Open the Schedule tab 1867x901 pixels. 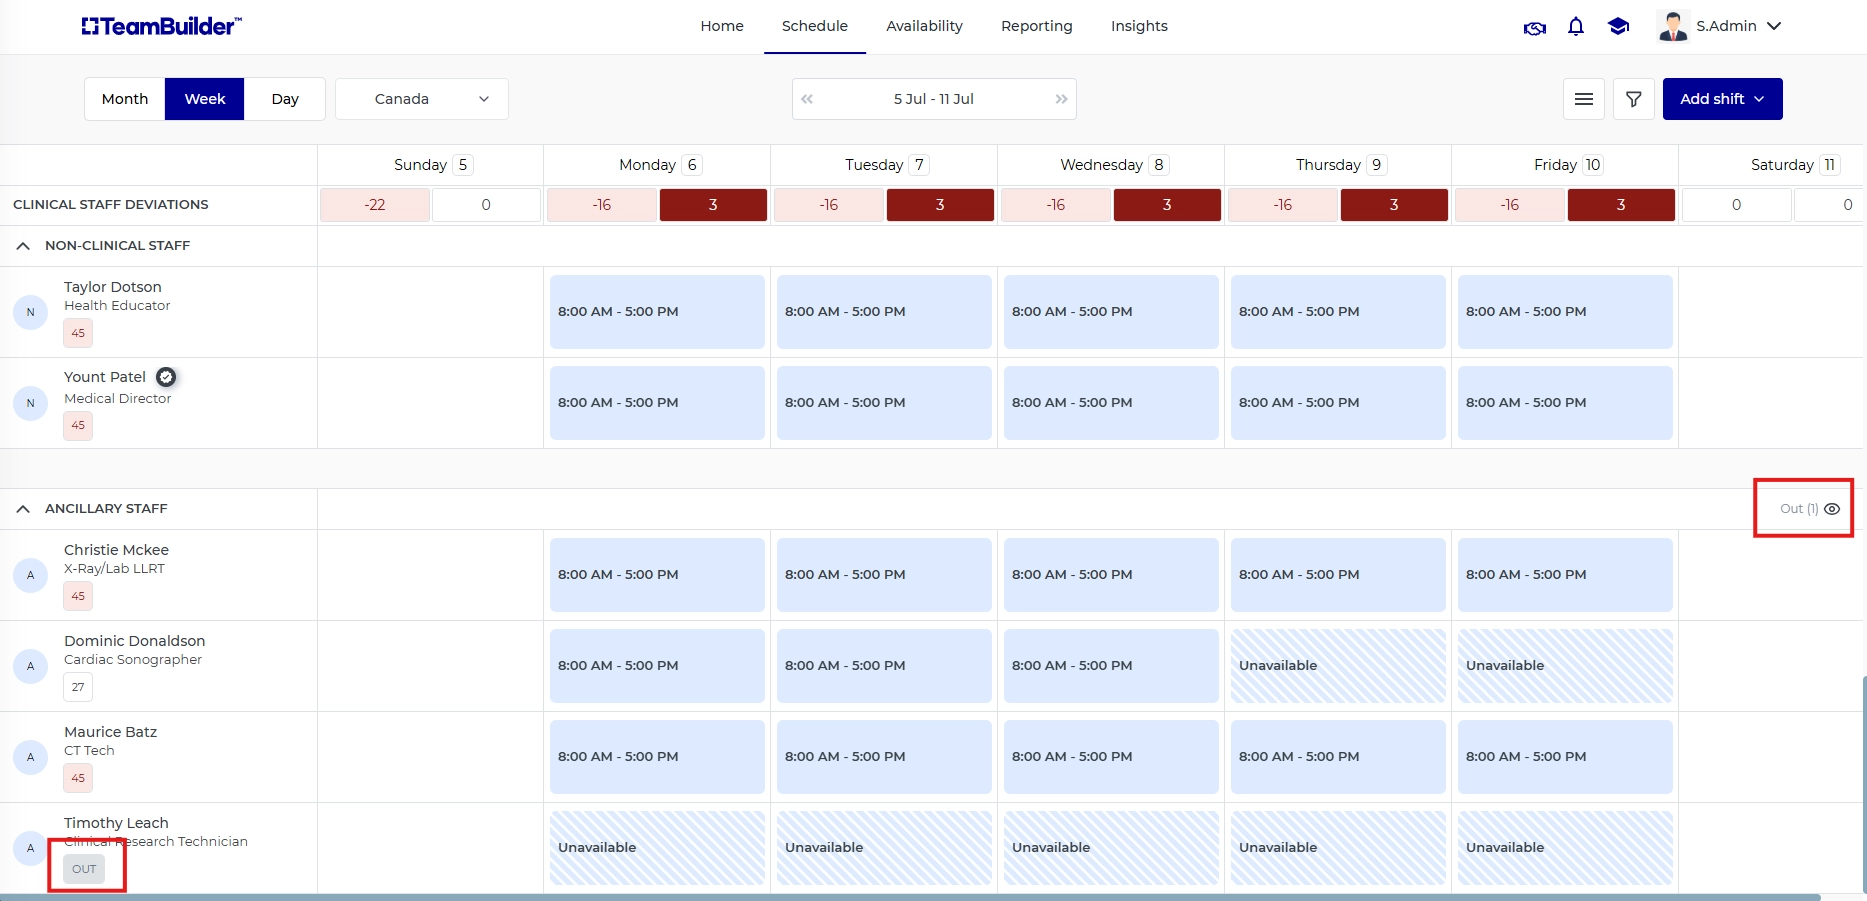815,26
